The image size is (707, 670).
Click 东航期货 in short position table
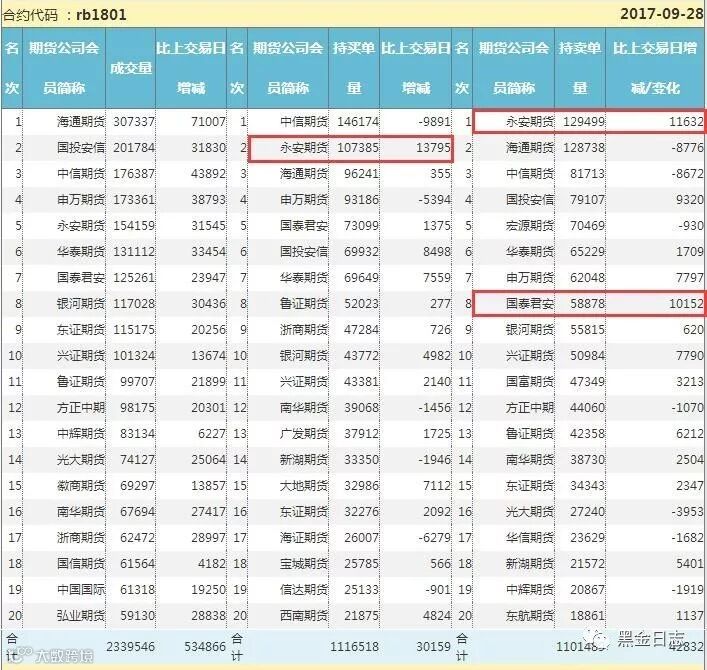[x=530, y=616]
